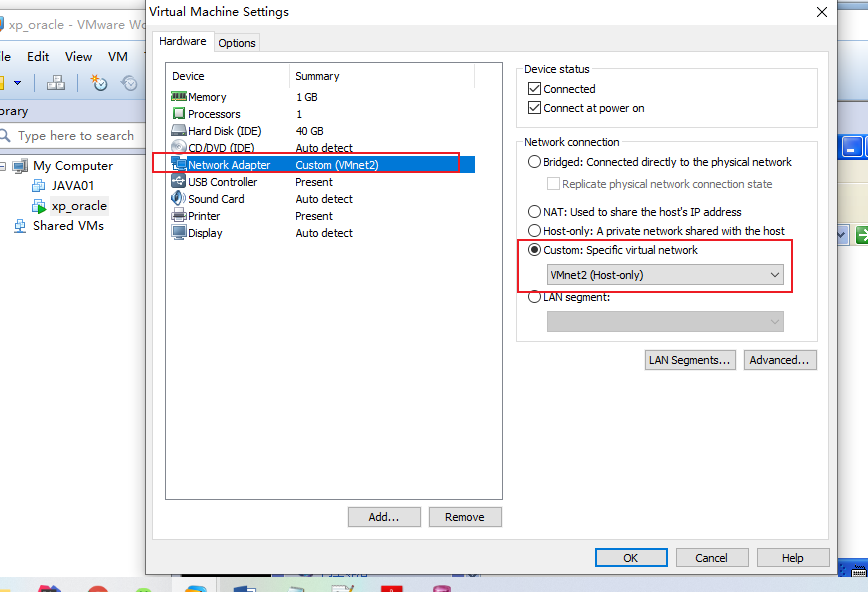Click the LAN Segments... button

tap(690, 360)
